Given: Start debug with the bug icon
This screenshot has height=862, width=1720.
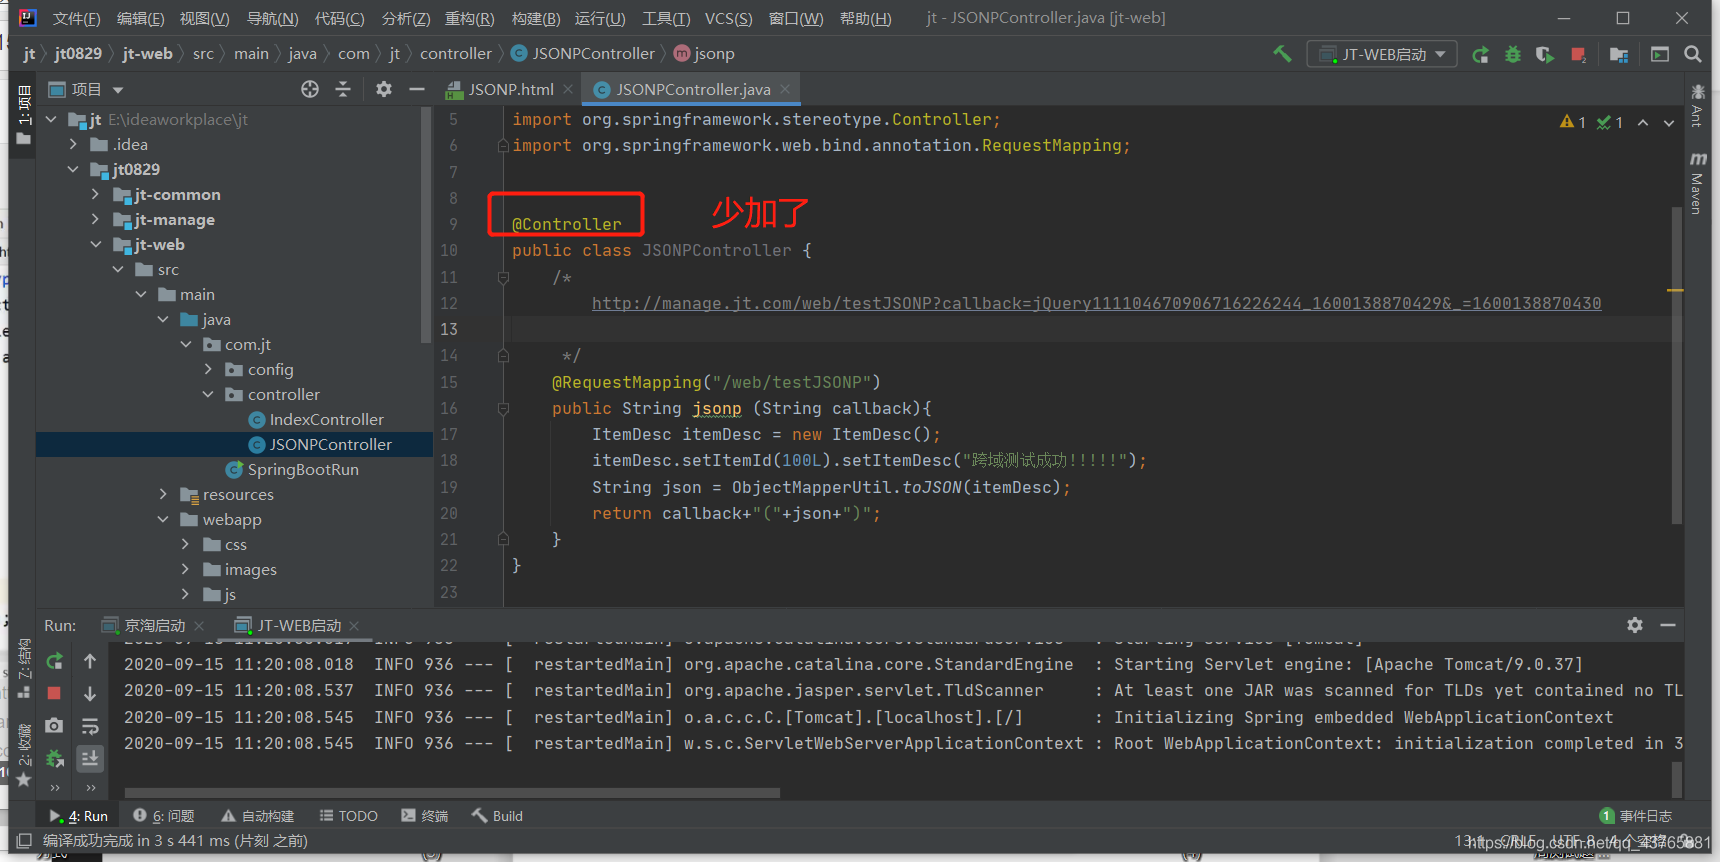Looking at the screenshot, I should pyautogui.click(x=1513, y=54).
